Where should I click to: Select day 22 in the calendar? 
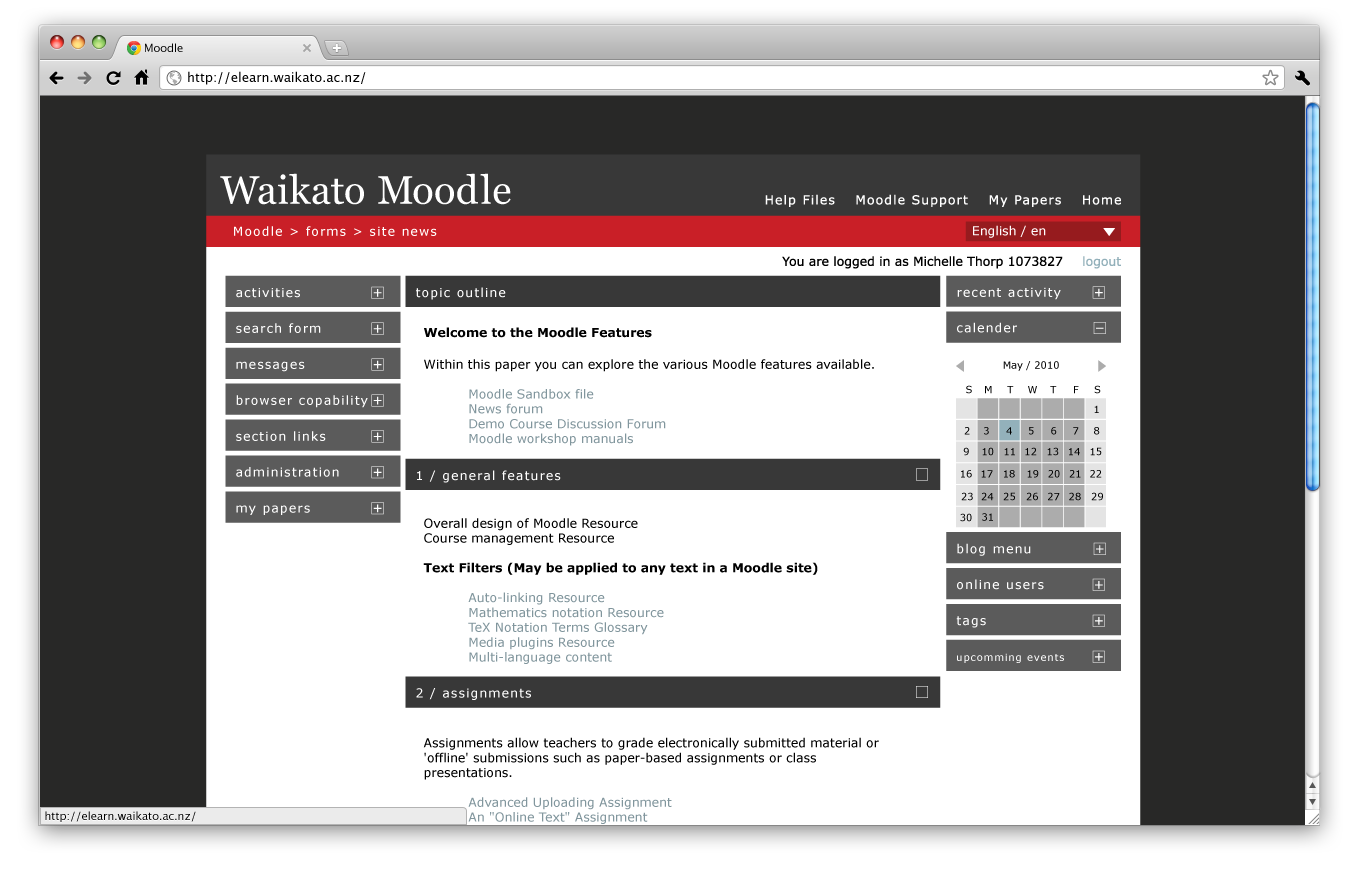click(1096, 474)
